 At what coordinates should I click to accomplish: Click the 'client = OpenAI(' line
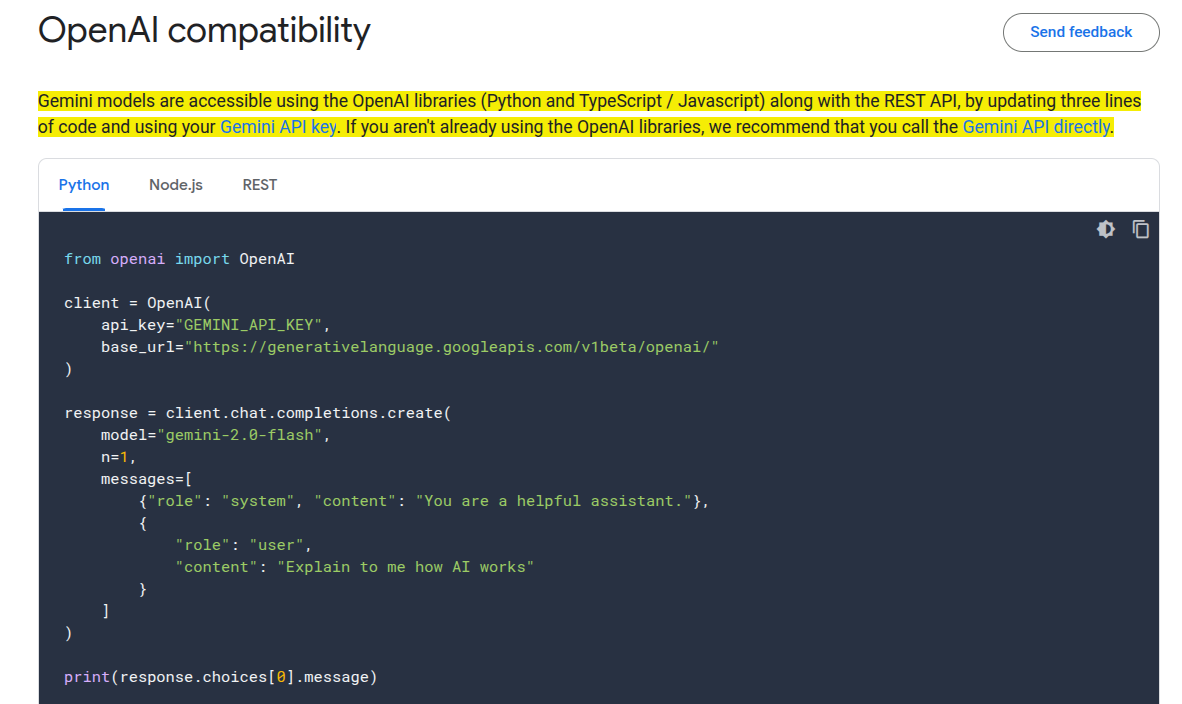(x=137, y=303)
